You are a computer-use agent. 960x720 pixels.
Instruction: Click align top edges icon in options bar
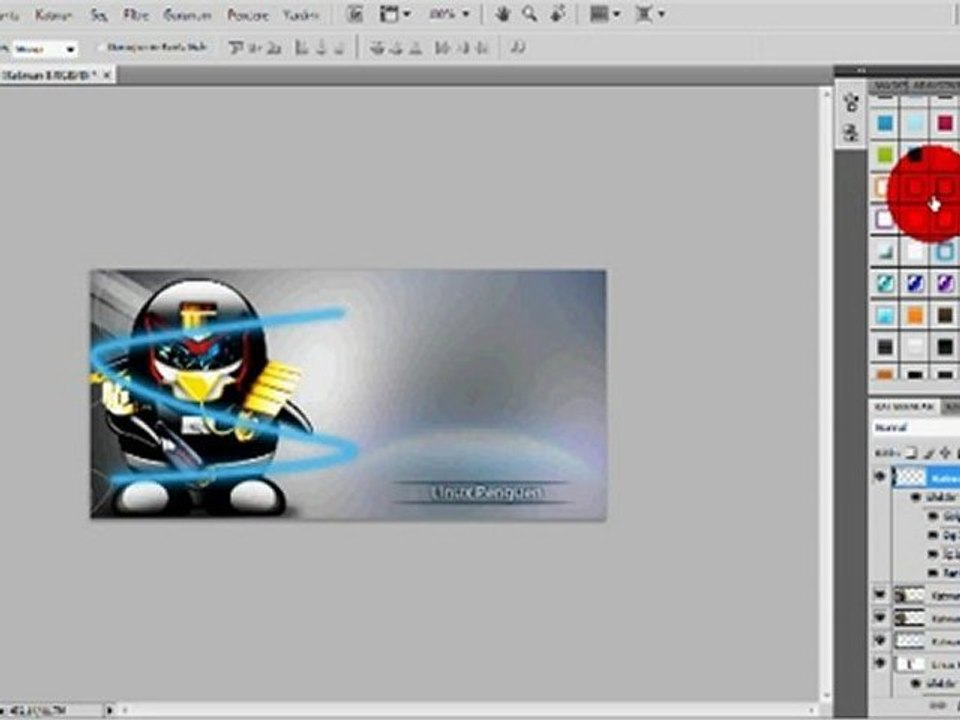[236, 48]
